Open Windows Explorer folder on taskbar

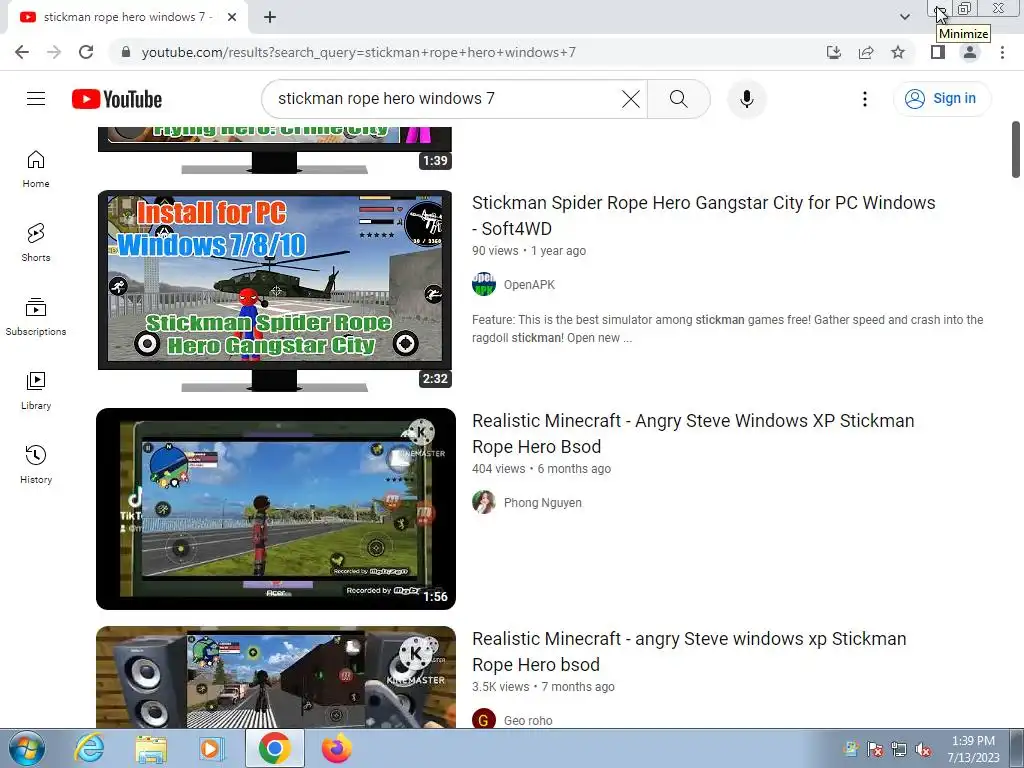tap(151, 748)
